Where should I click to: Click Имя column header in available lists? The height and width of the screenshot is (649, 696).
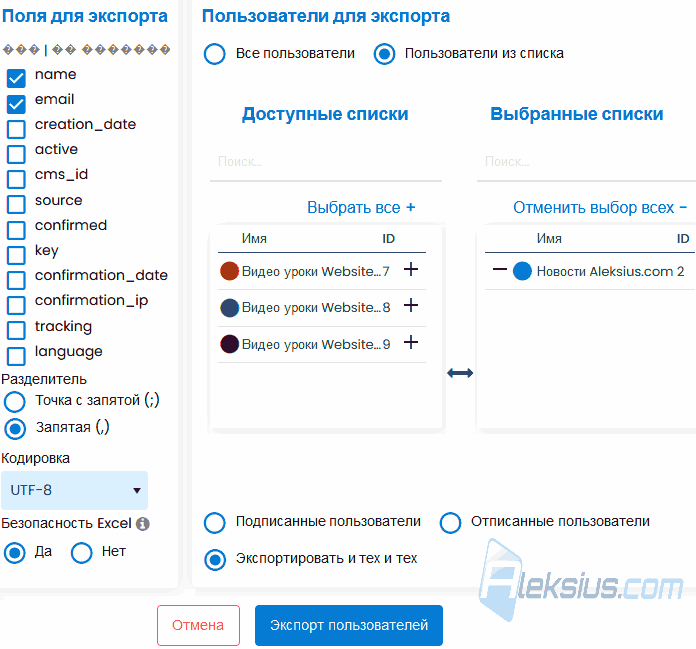254,239
